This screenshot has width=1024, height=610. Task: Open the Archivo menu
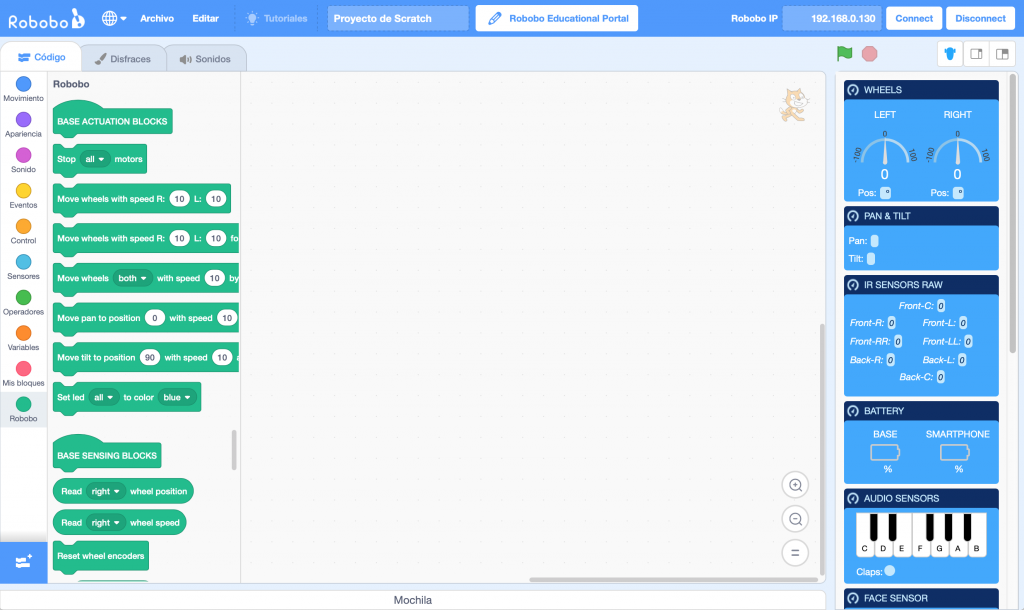[156, 18]
